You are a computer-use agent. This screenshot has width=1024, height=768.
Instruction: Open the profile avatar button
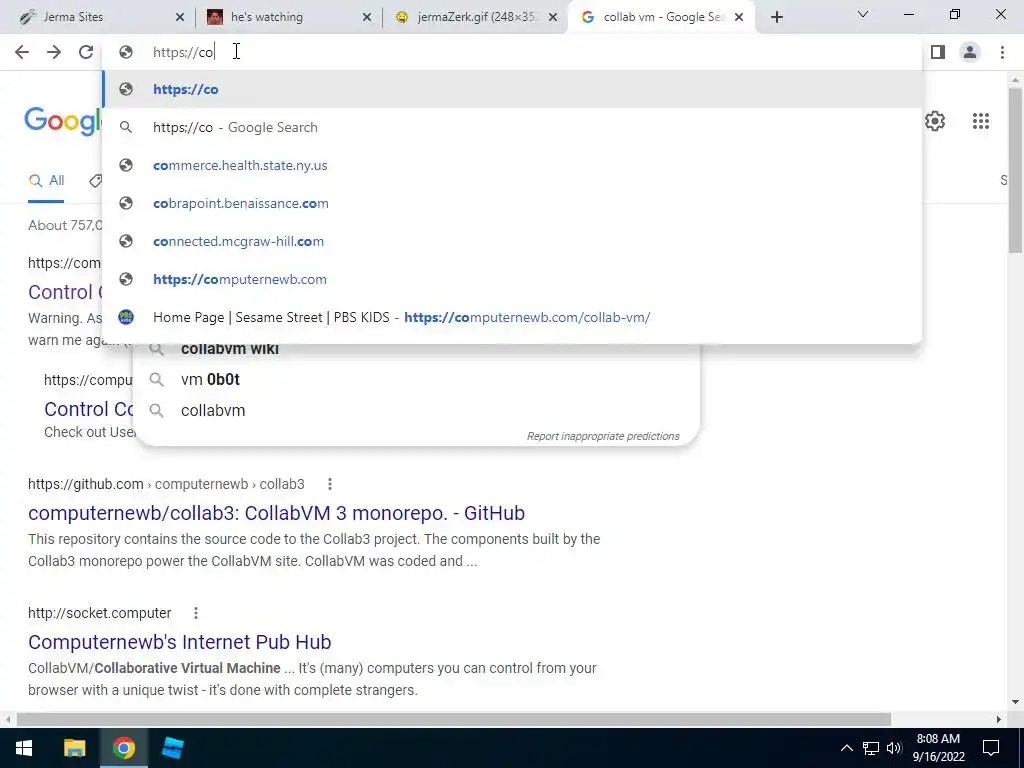(970, 52)
